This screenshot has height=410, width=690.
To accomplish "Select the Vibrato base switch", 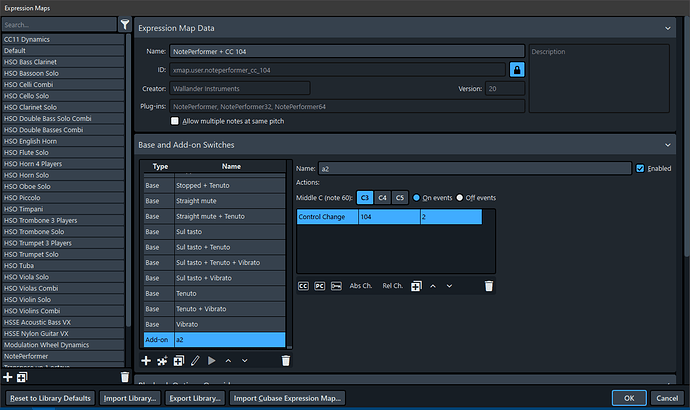I will pos(214,324).
